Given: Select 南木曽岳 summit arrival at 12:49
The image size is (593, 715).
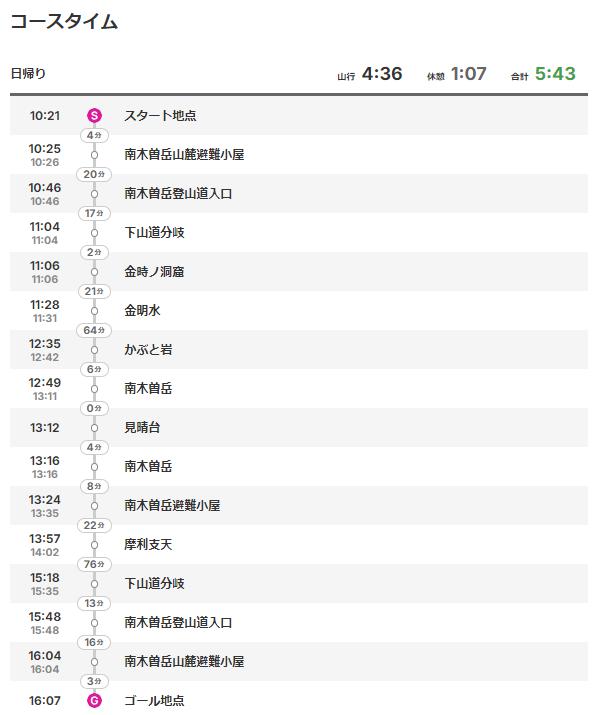Looking at the screenshot, I should coord(148,389).
